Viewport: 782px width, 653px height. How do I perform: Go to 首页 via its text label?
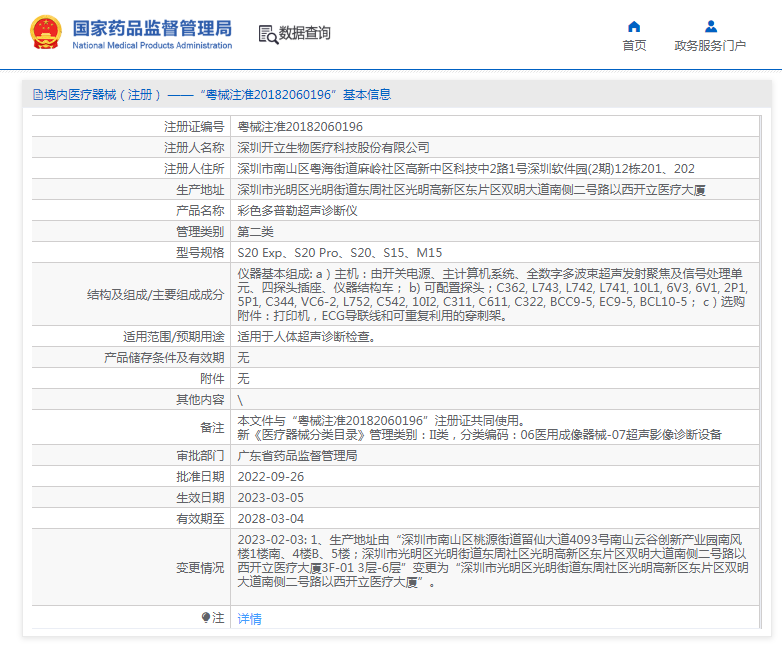point(634,45)
